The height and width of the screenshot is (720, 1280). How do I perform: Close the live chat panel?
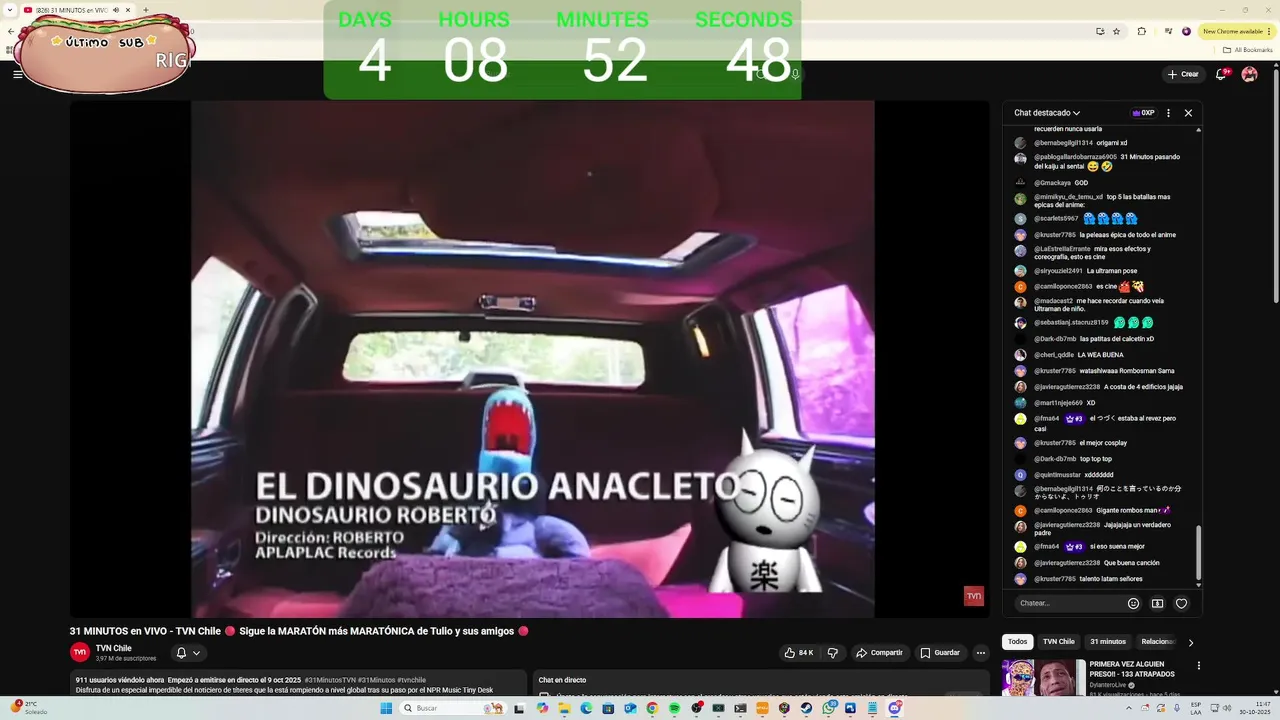1188,113
